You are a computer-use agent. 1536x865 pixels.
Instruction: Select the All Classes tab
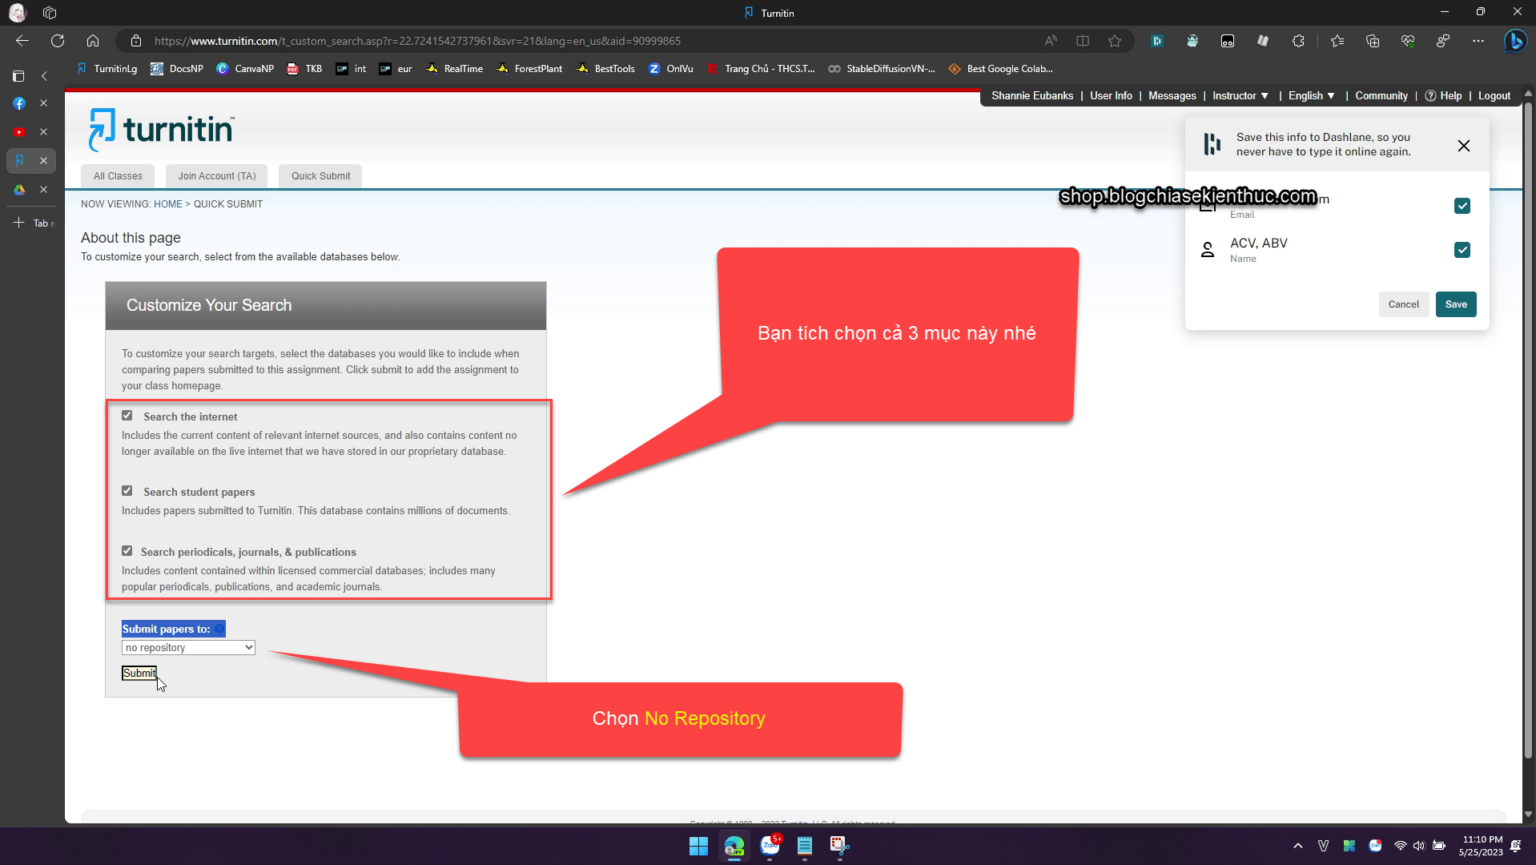point(117,175)
